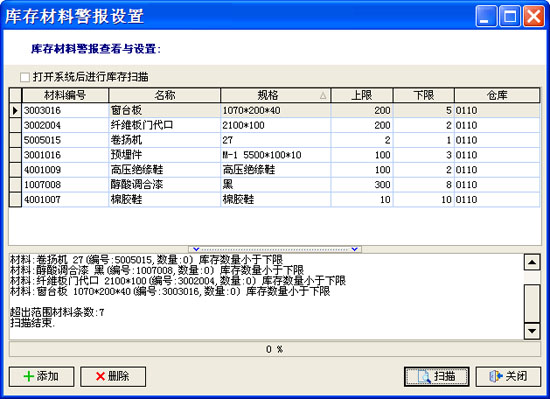
Task: Click row selector for 5005015 row
Action: click(15, 140)
